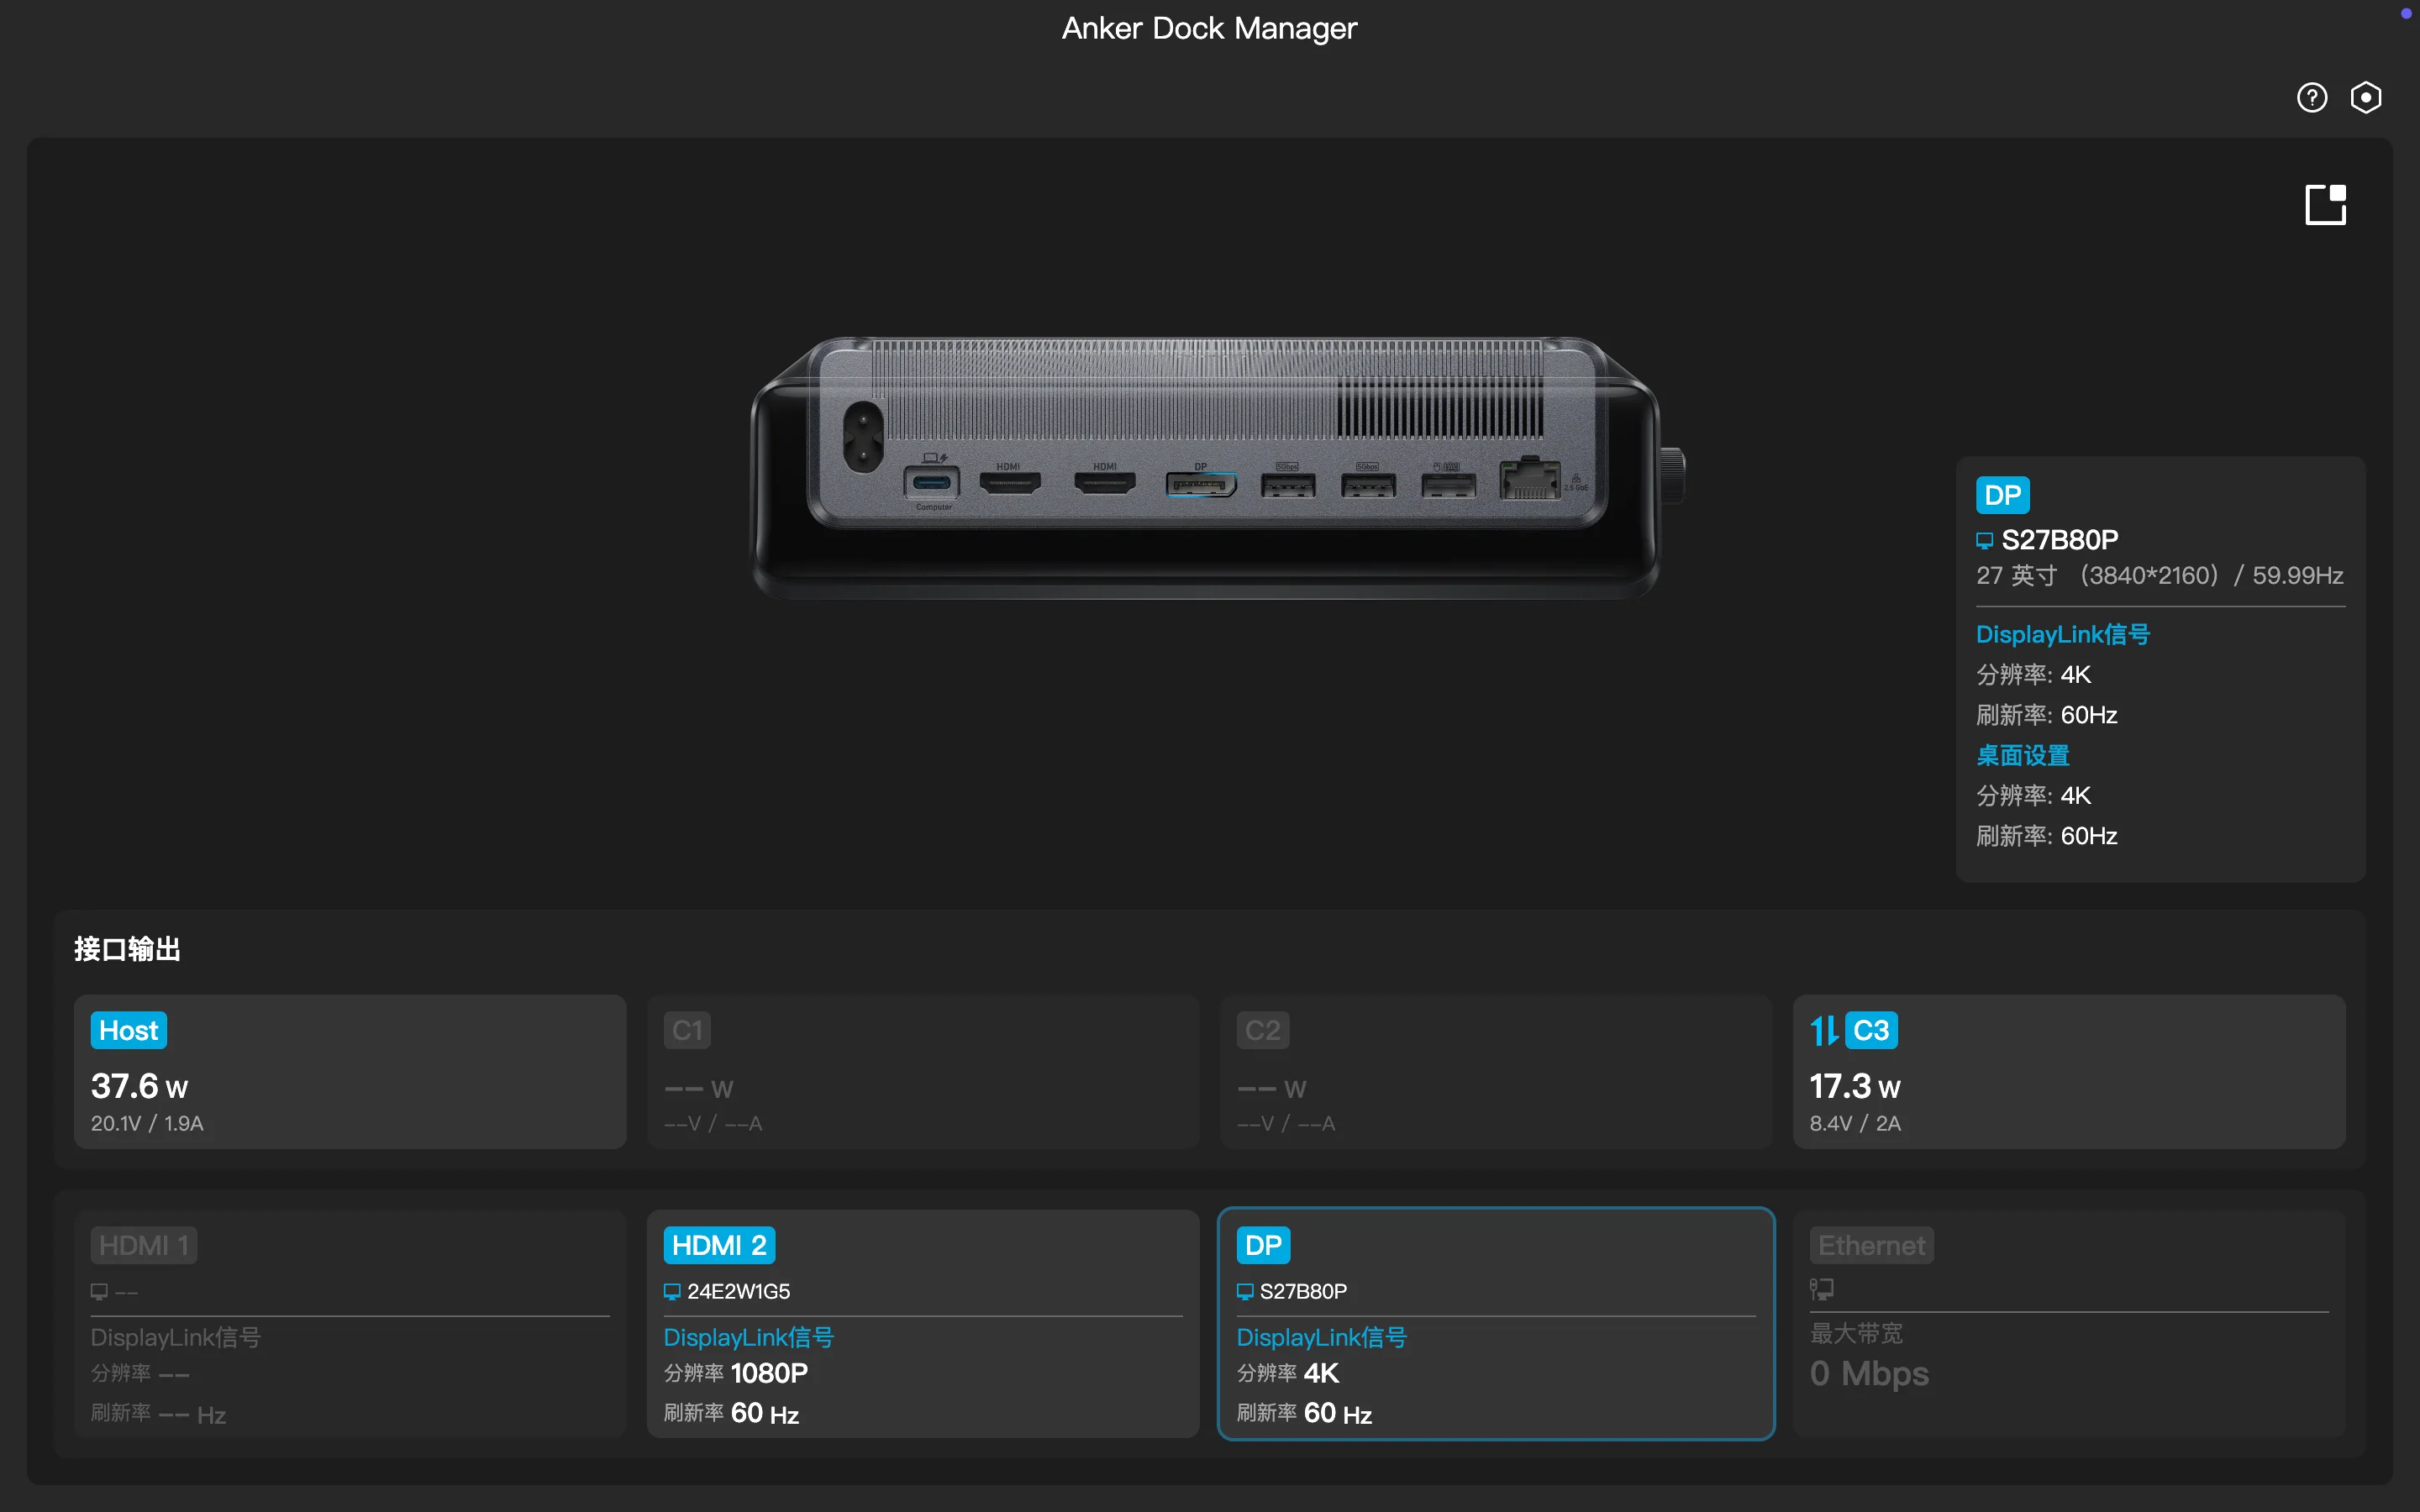Select the HDMI 2 display card

pyautogui.click(x=922, y=1323)
